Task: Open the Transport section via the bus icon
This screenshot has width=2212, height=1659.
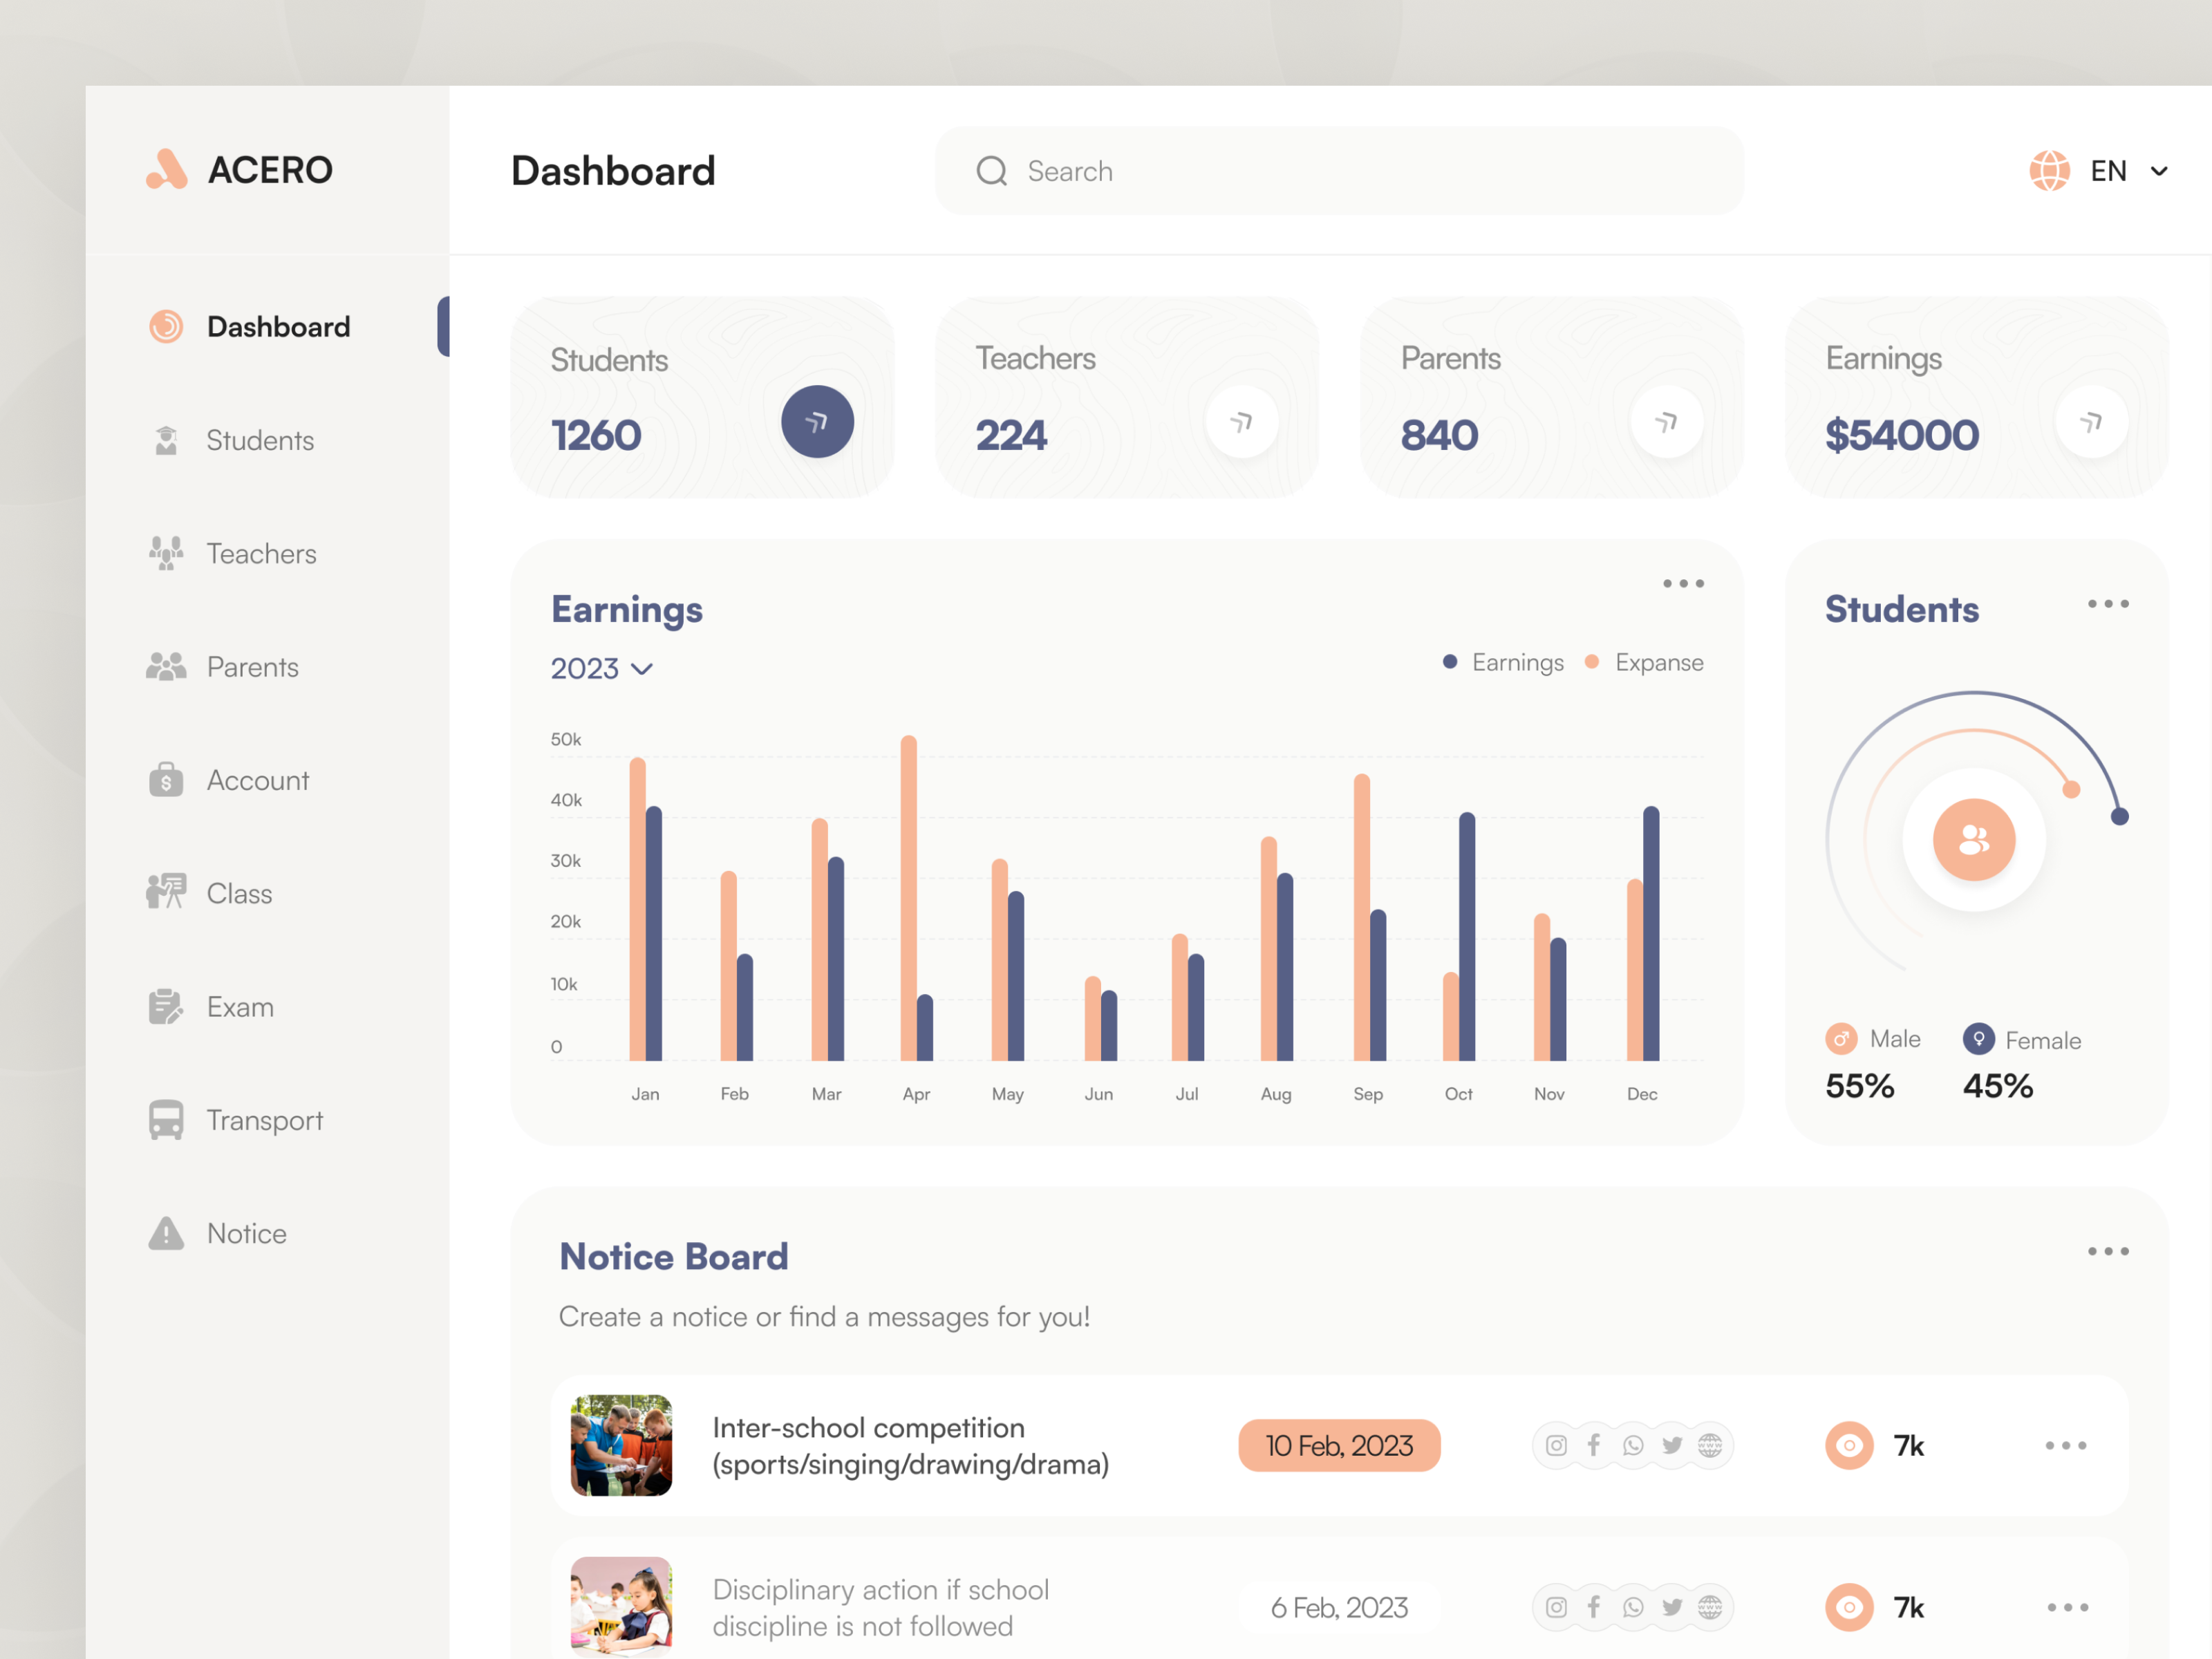Action: [x=166, y=1120]
